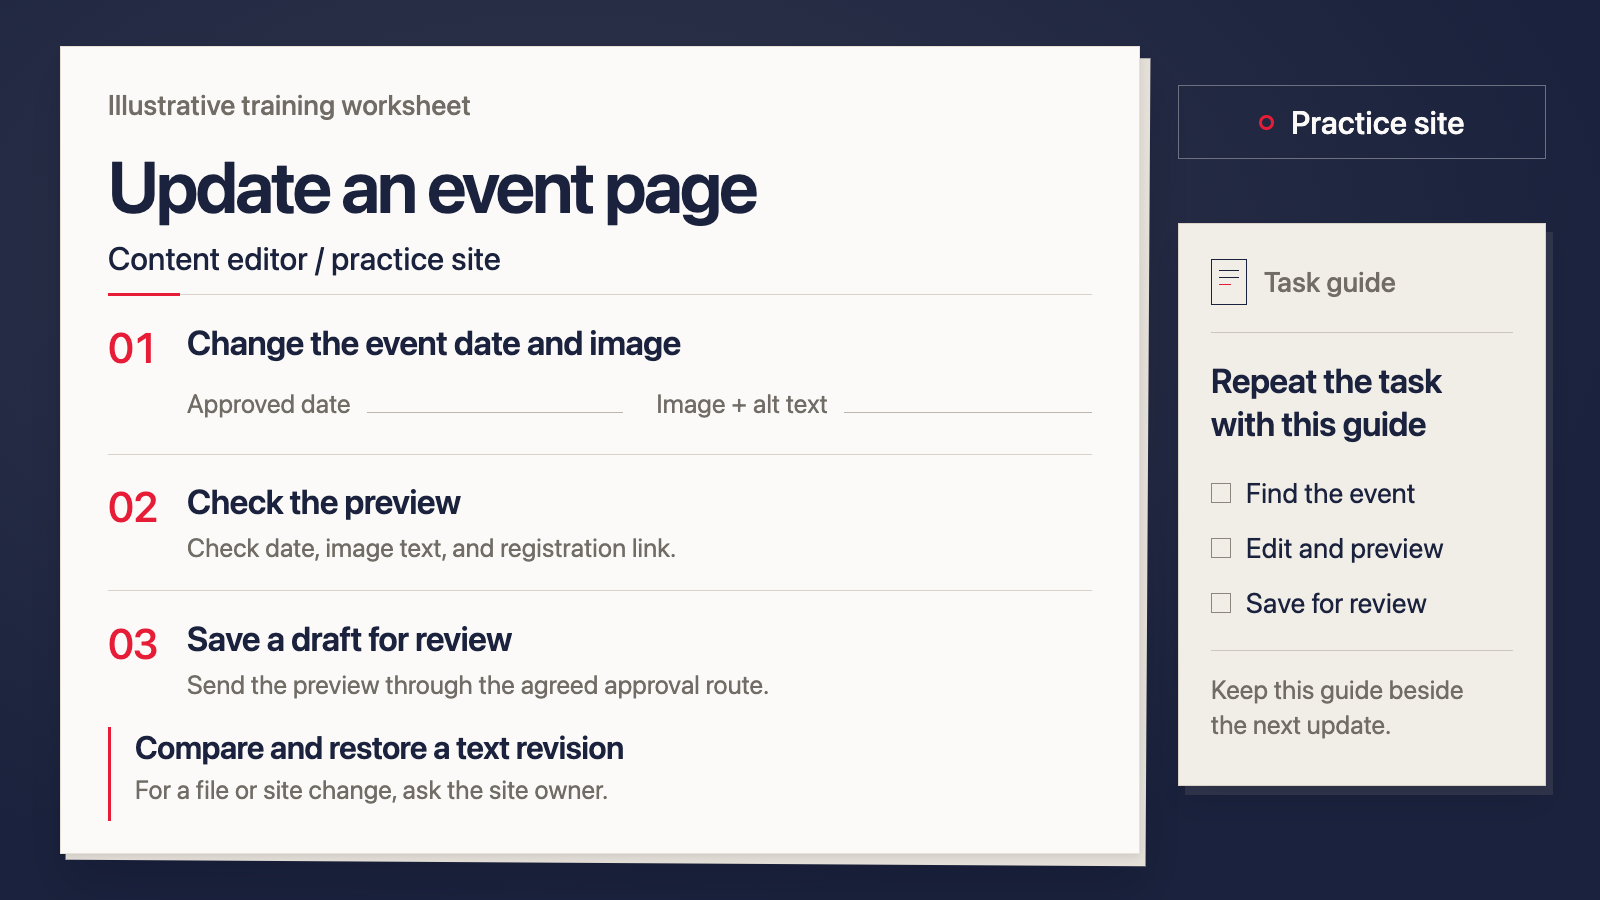
Task: Click Send the preview through approval route text
Action: click(x=478, y=686)
